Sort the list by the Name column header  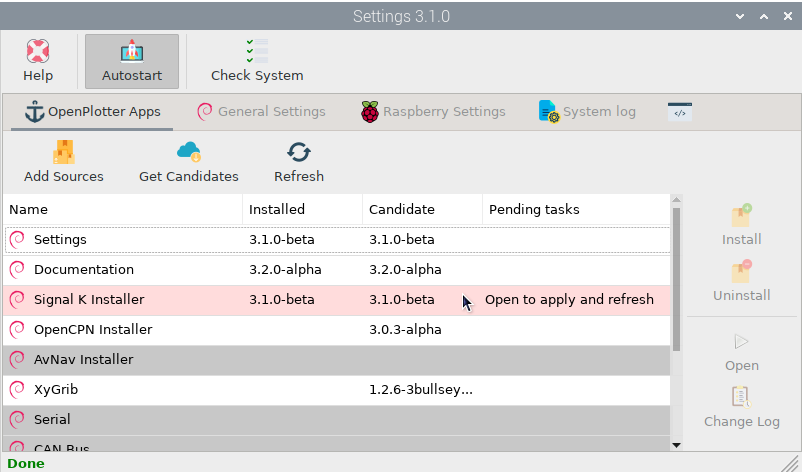click(x=123, y=210)
